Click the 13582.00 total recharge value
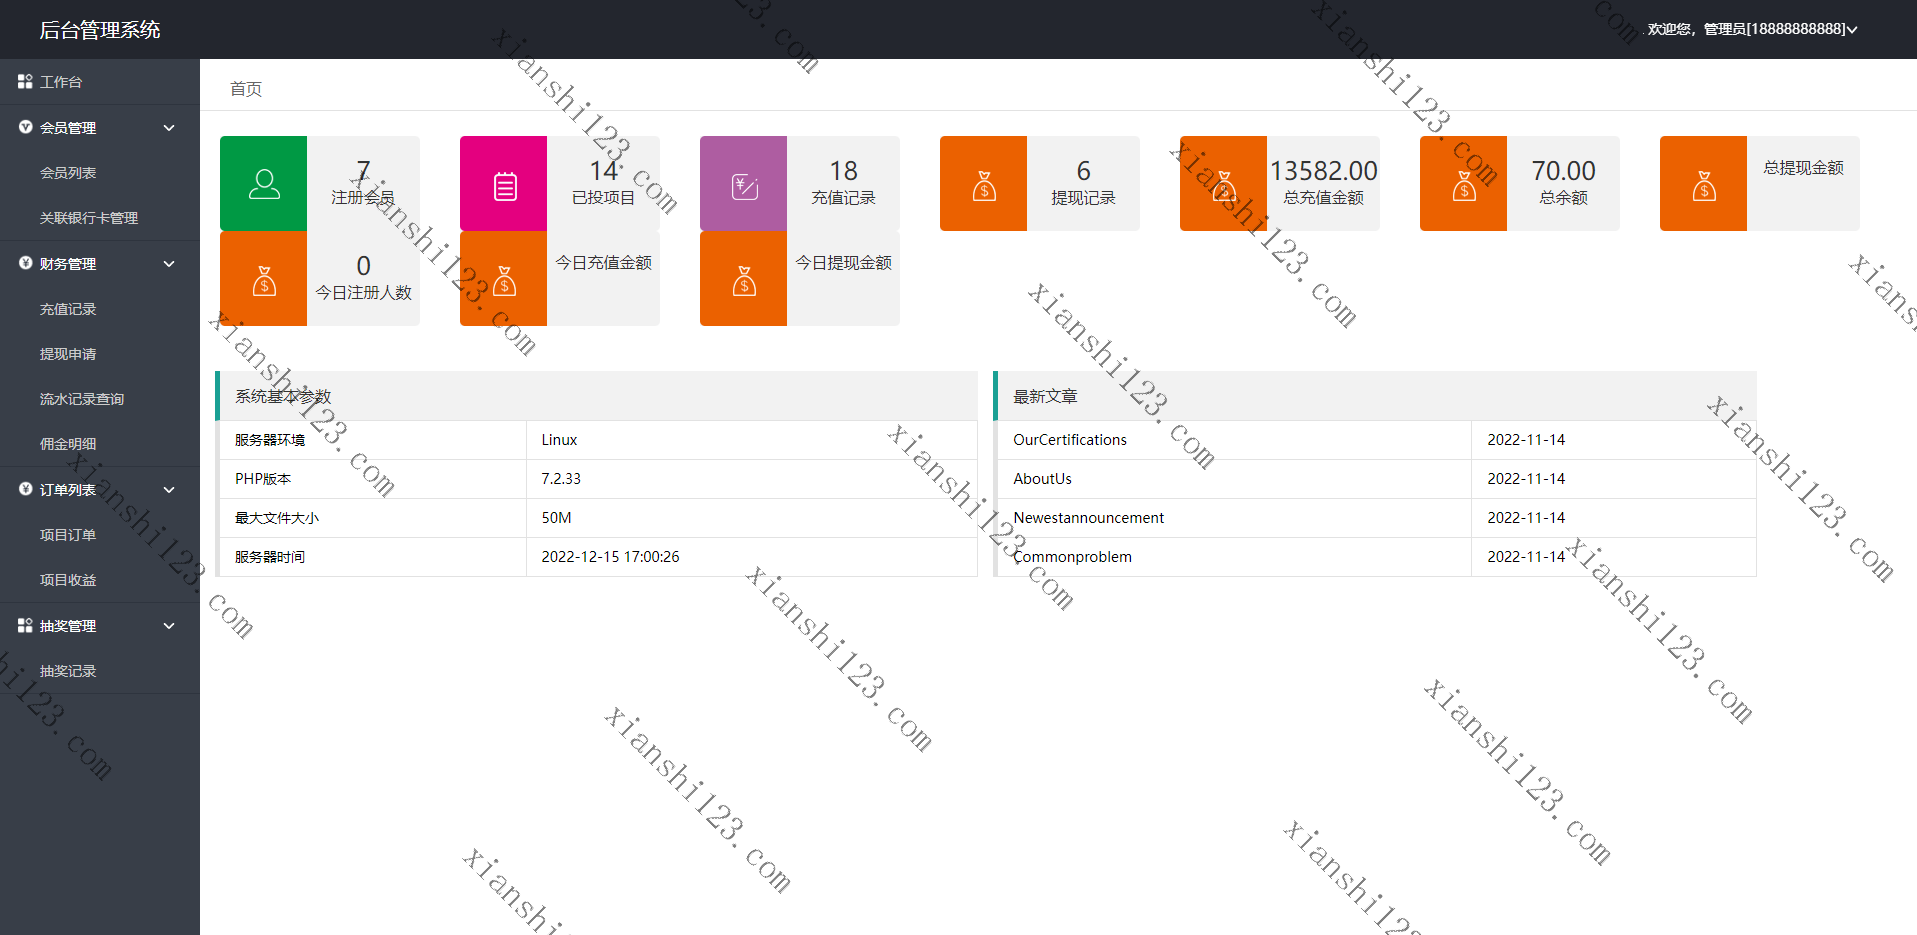 (1324, 171)
